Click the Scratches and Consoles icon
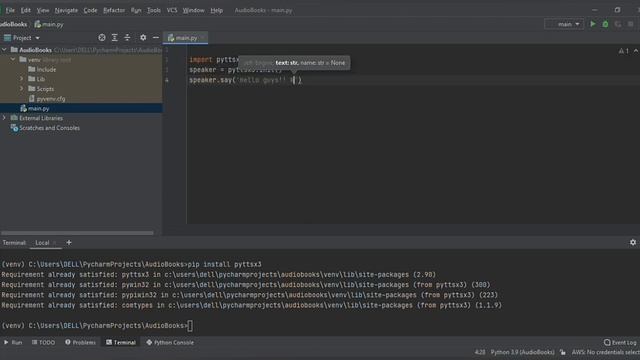640x360 pixels. [x=14, y=128]
